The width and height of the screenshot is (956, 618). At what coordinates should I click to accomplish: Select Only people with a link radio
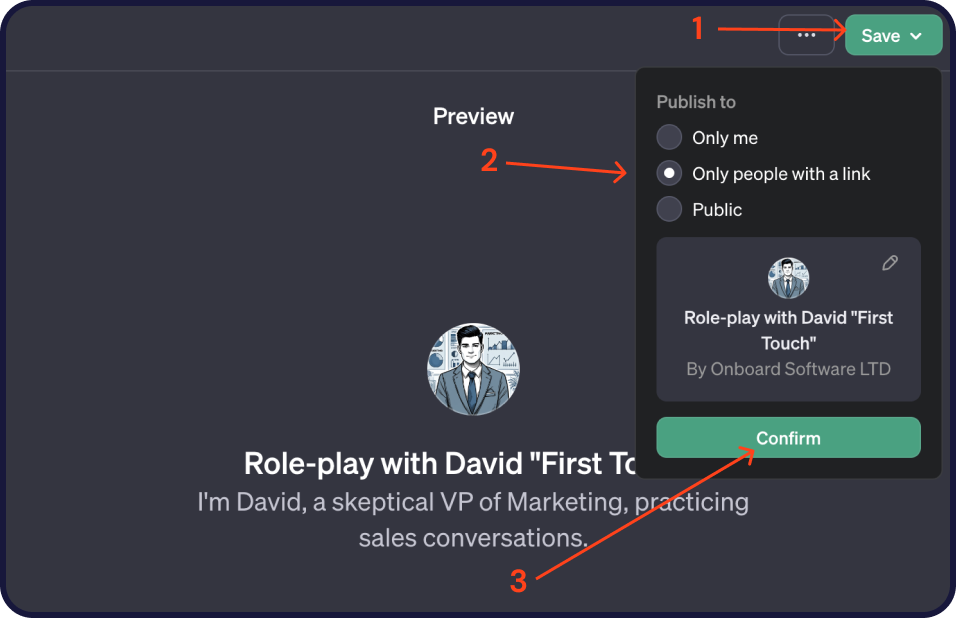[x=669, y=173]
